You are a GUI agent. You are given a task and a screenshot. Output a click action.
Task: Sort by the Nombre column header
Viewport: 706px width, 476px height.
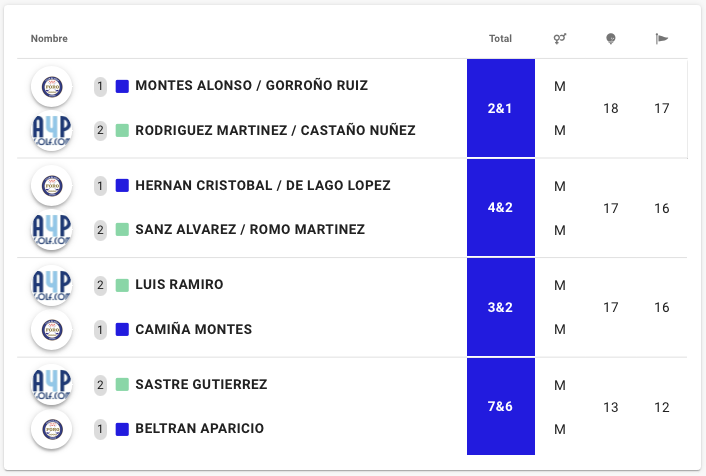click(49, 39)
